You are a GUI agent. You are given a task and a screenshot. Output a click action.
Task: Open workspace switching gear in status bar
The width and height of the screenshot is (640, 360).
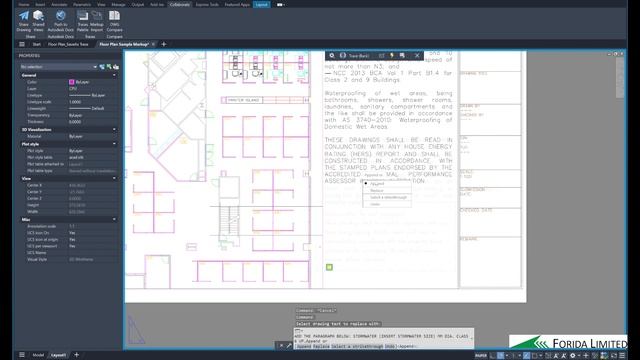click(573, 356)
